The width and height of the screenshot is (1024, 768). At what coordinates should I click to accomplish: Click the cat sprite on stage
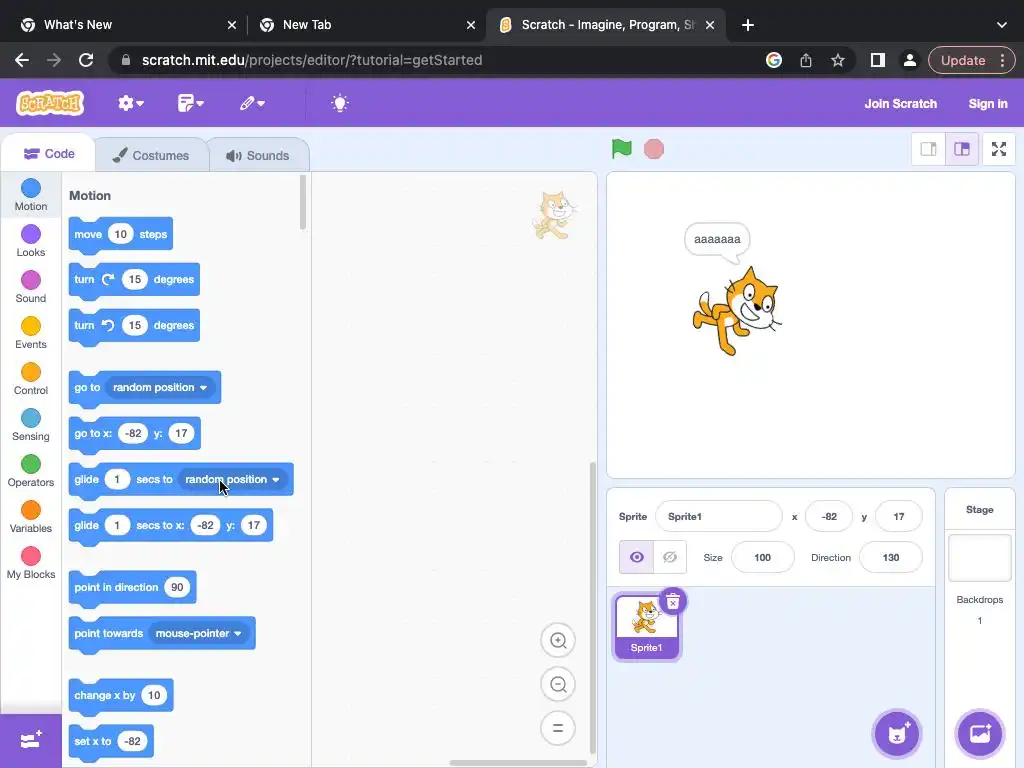pos(737,312)
